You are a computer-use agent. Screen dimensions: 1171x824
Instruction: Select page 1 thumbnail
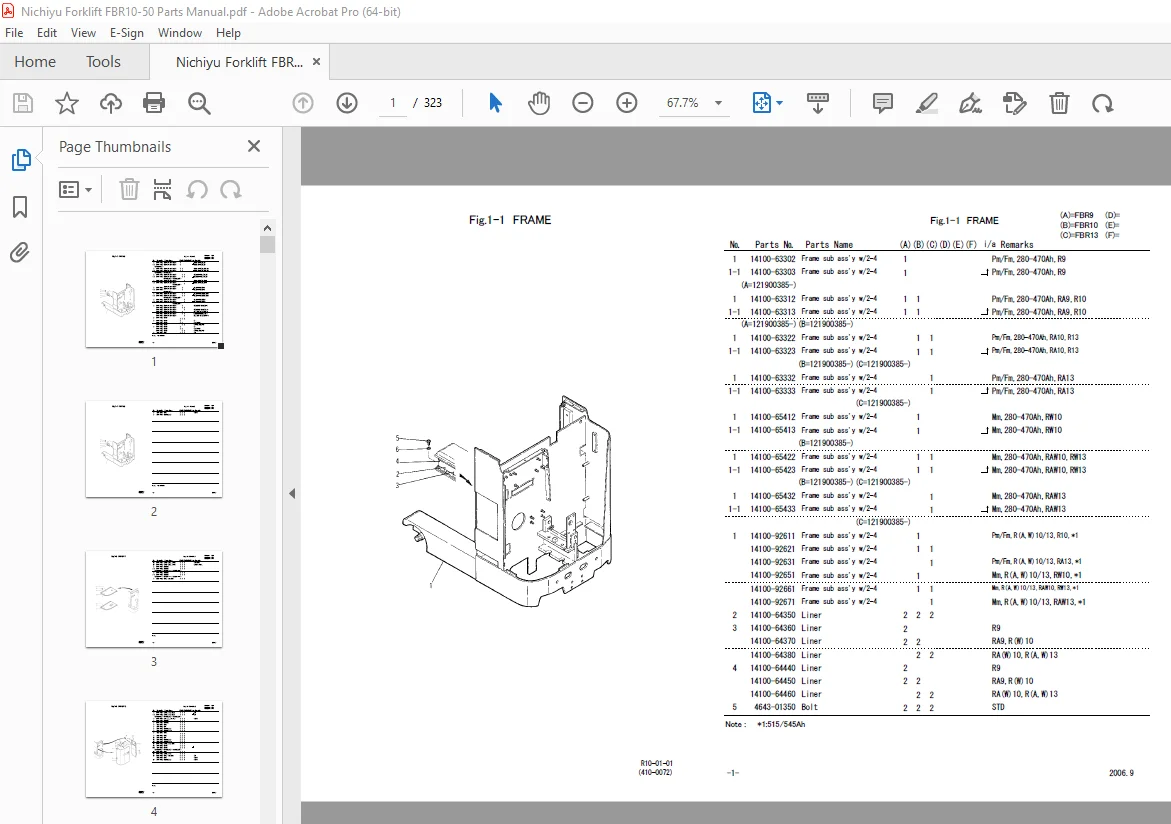point(154,299)
